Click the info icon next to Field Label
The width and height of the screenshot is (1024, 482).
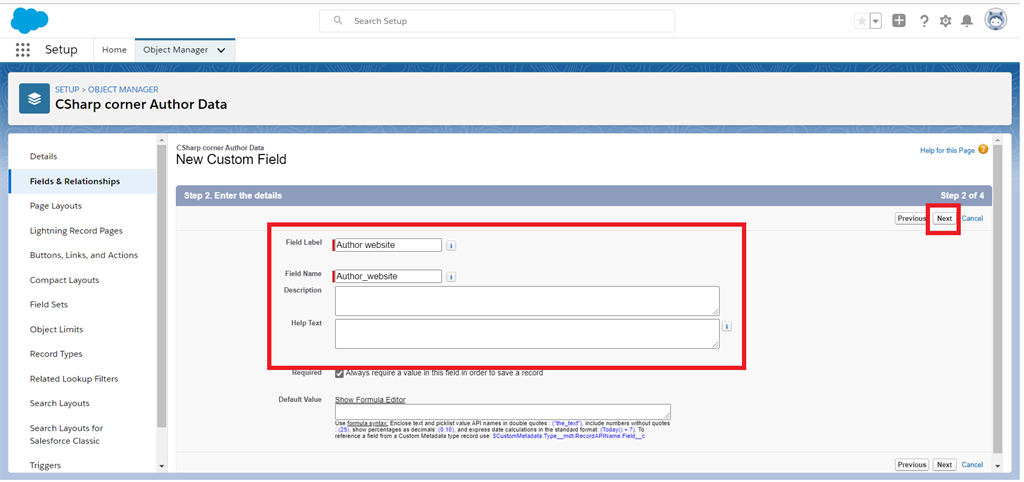point(451,246)
